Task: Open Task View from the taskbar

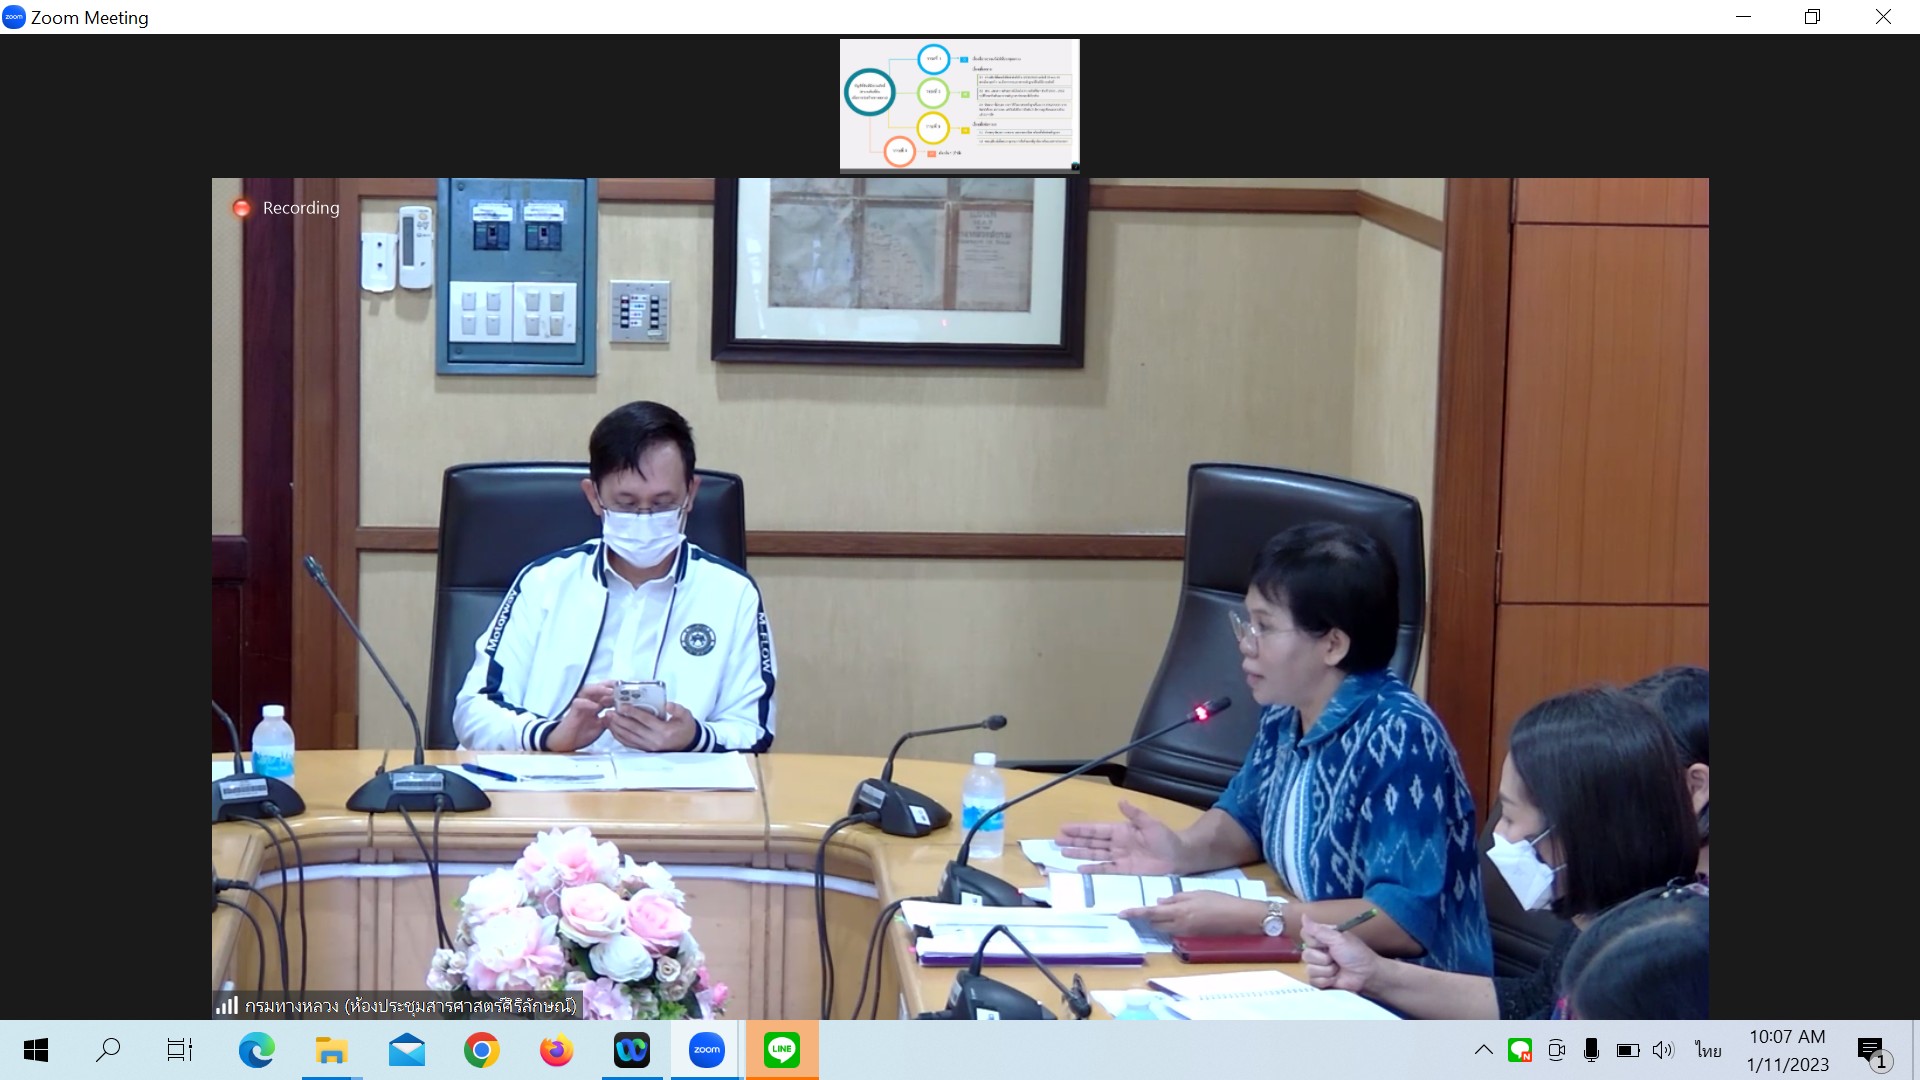Action: coord(180,1050)
